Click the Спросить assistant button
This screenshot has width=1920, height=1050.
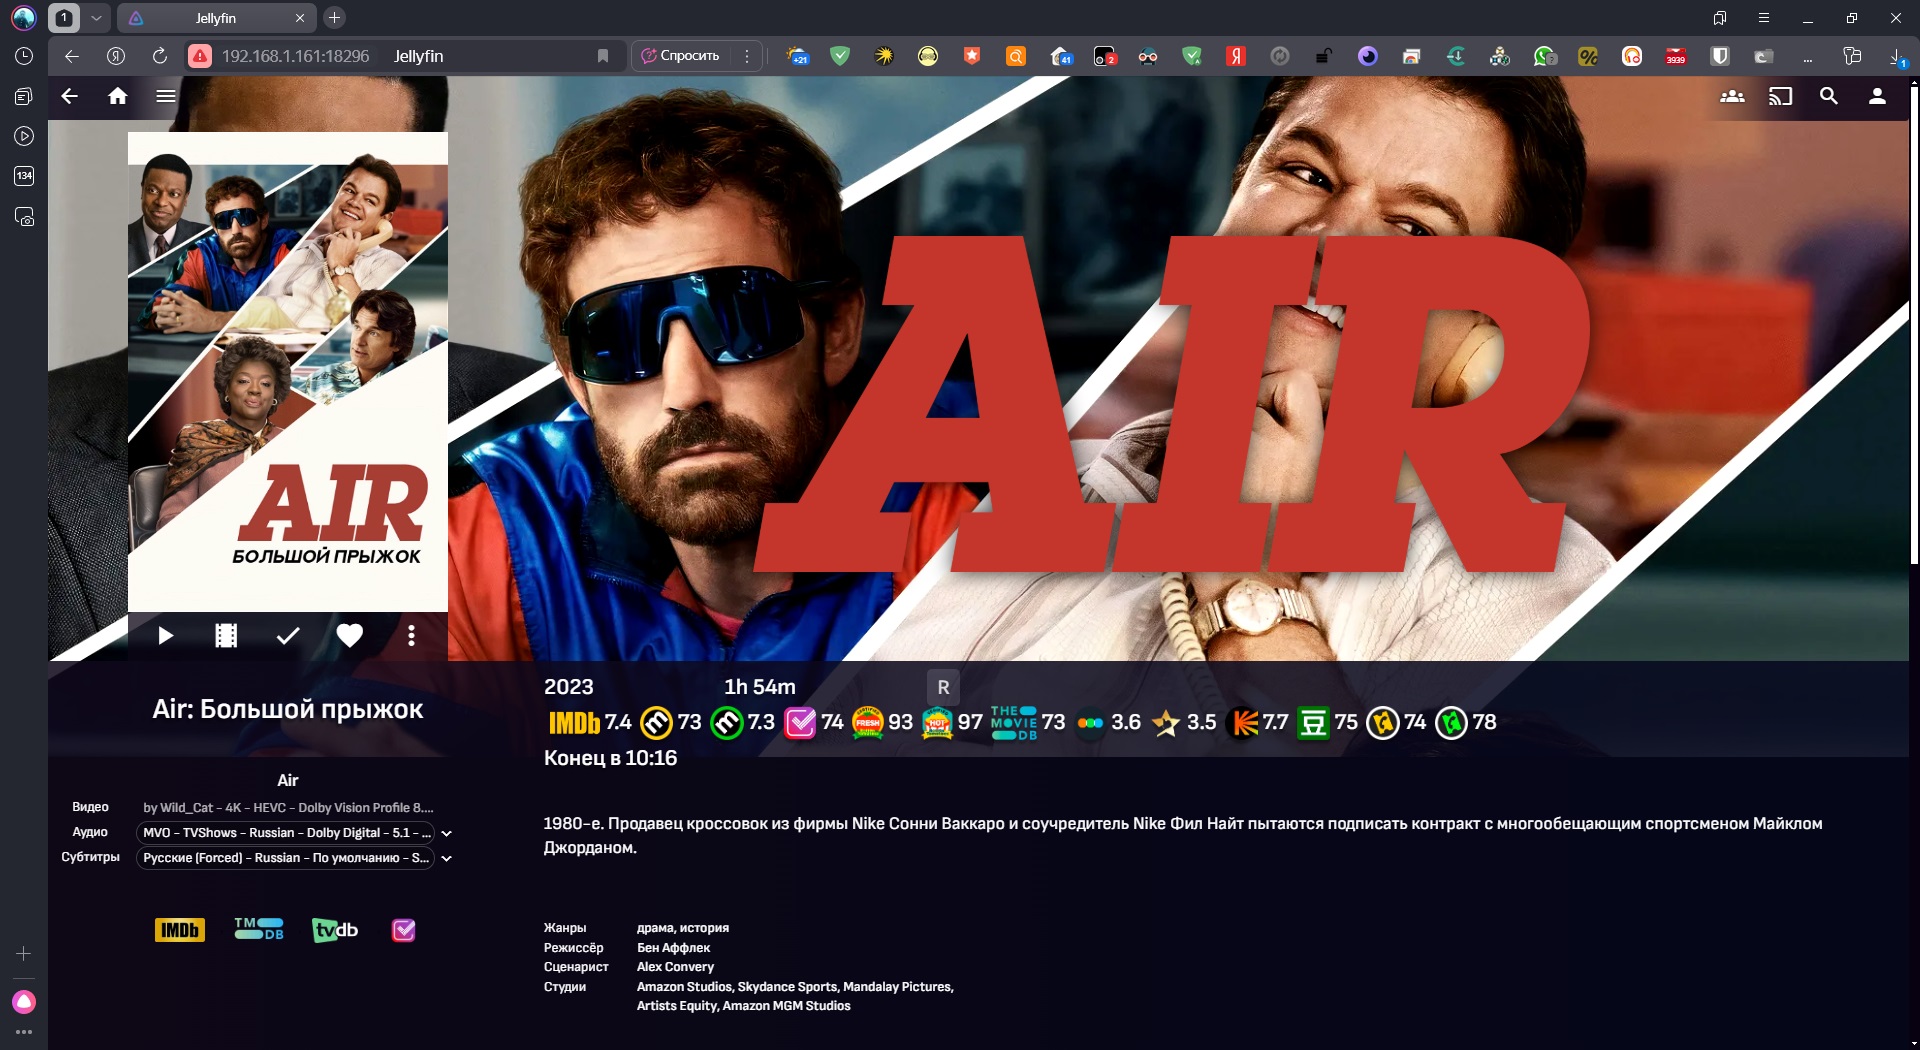pos(680,56)
